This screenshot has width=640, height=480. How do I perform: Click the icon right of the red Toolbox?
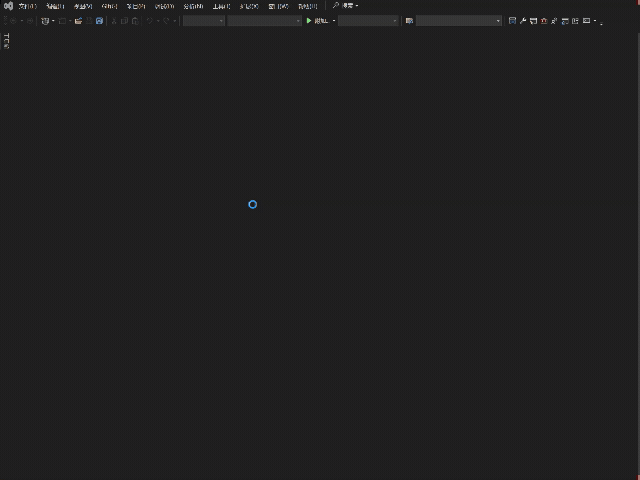[x=554, y=21]
